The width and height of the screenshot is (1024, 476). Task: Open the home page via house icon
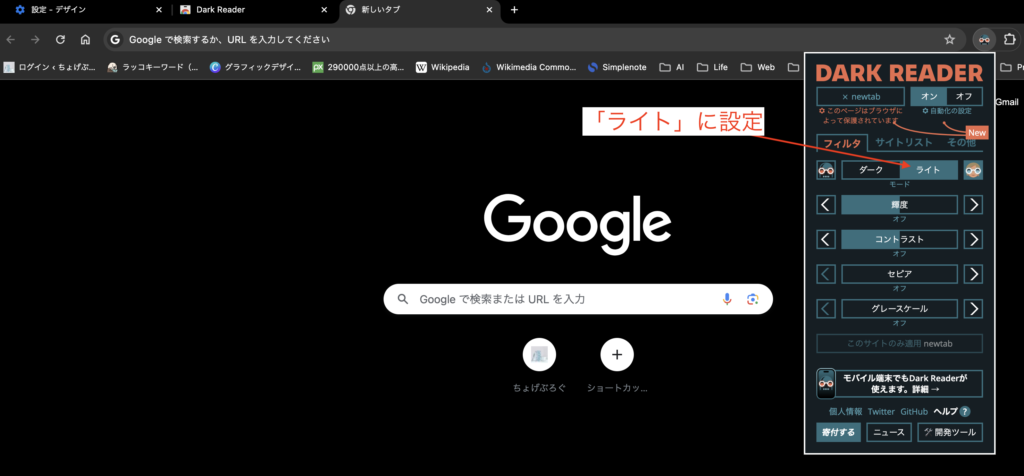[85, 40]
